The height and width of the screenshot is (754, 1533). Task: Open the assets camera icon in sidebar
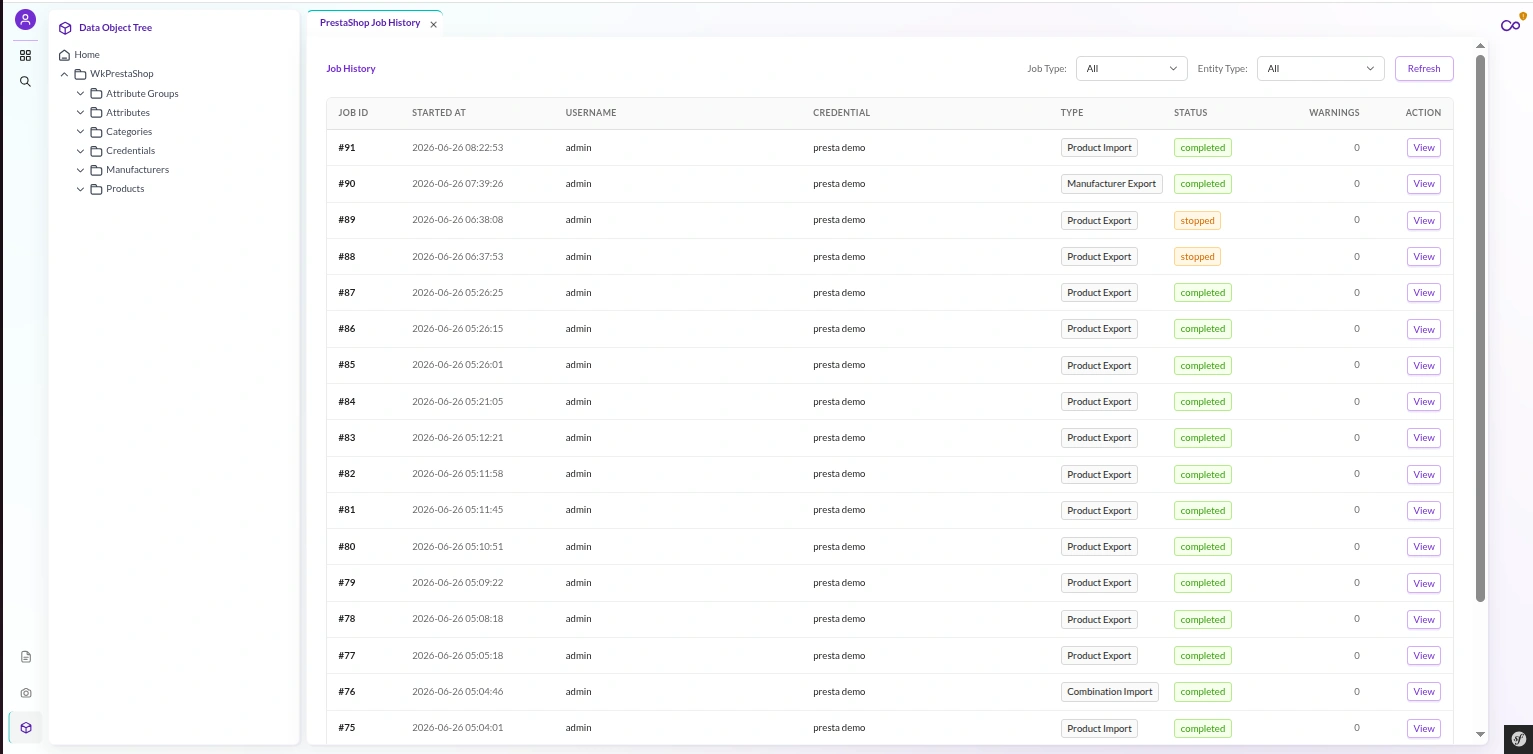(26, 693)
